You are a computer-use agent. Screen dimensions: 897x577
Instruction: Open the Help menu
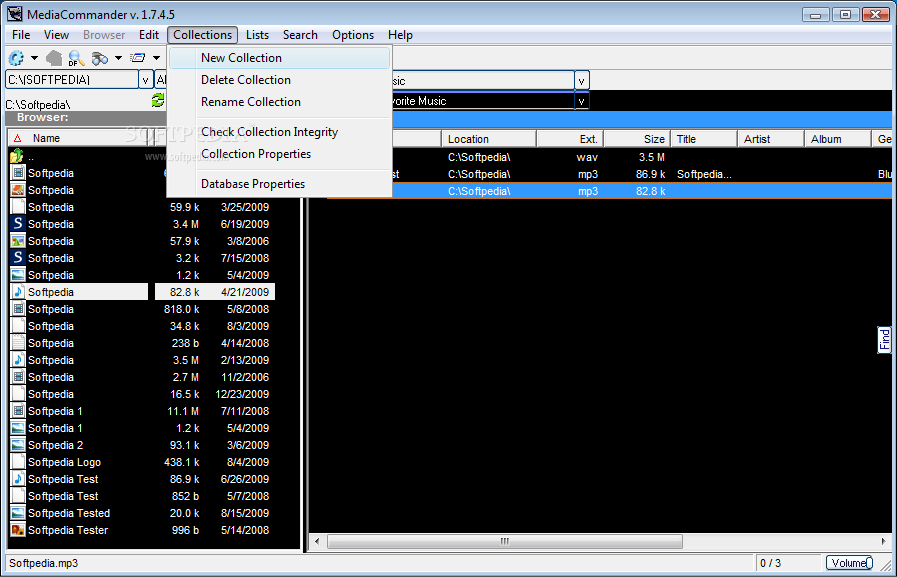click(400, 35)
